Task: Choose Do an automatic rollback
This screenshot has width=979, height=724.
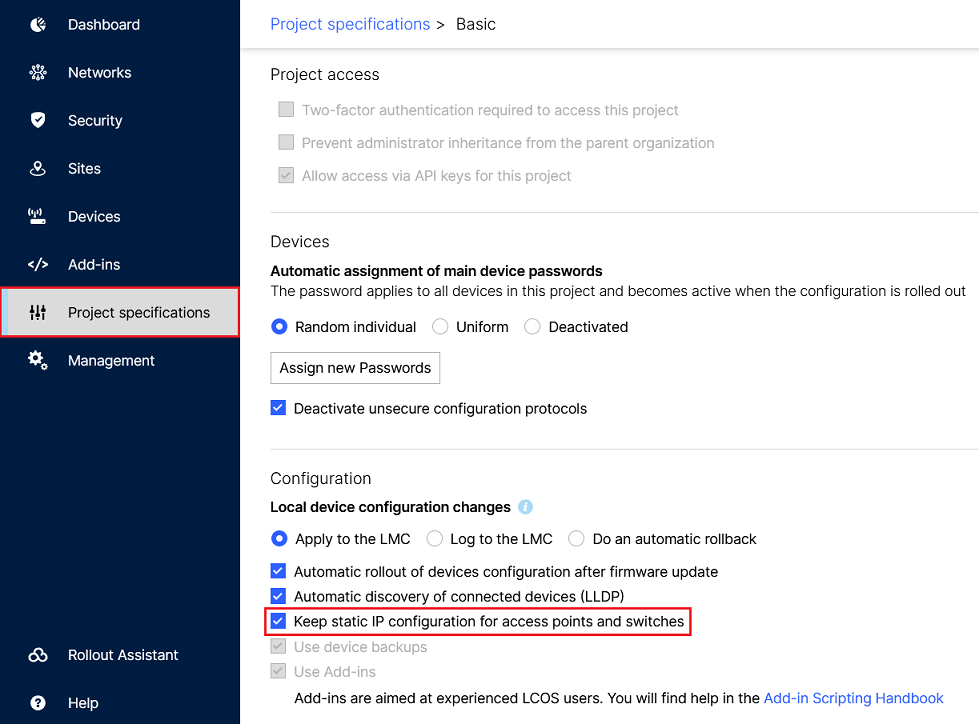Action: pos(576,538)
